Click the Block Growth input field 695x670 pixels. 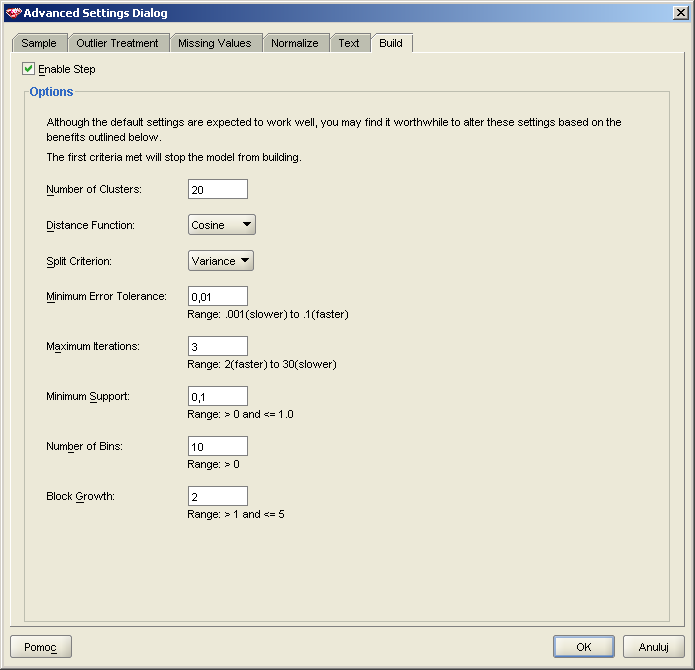click(218, 496)
